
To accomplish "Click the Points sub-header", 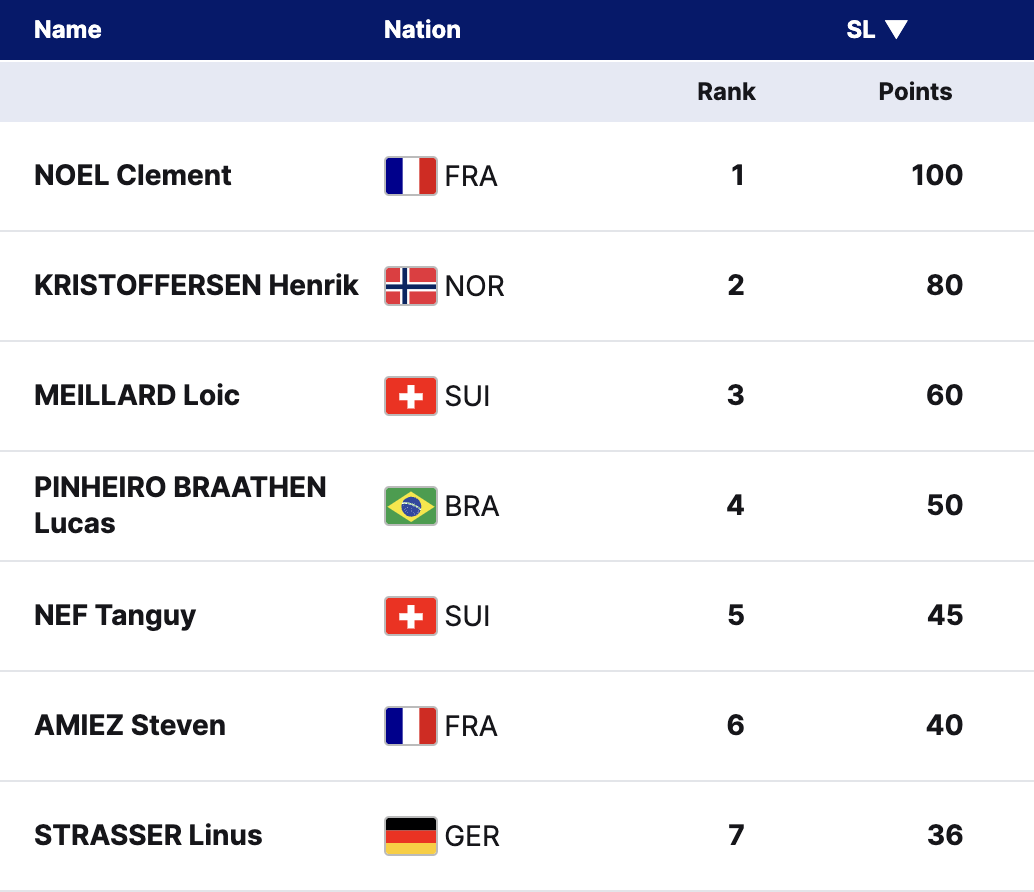I will (915, 92).
